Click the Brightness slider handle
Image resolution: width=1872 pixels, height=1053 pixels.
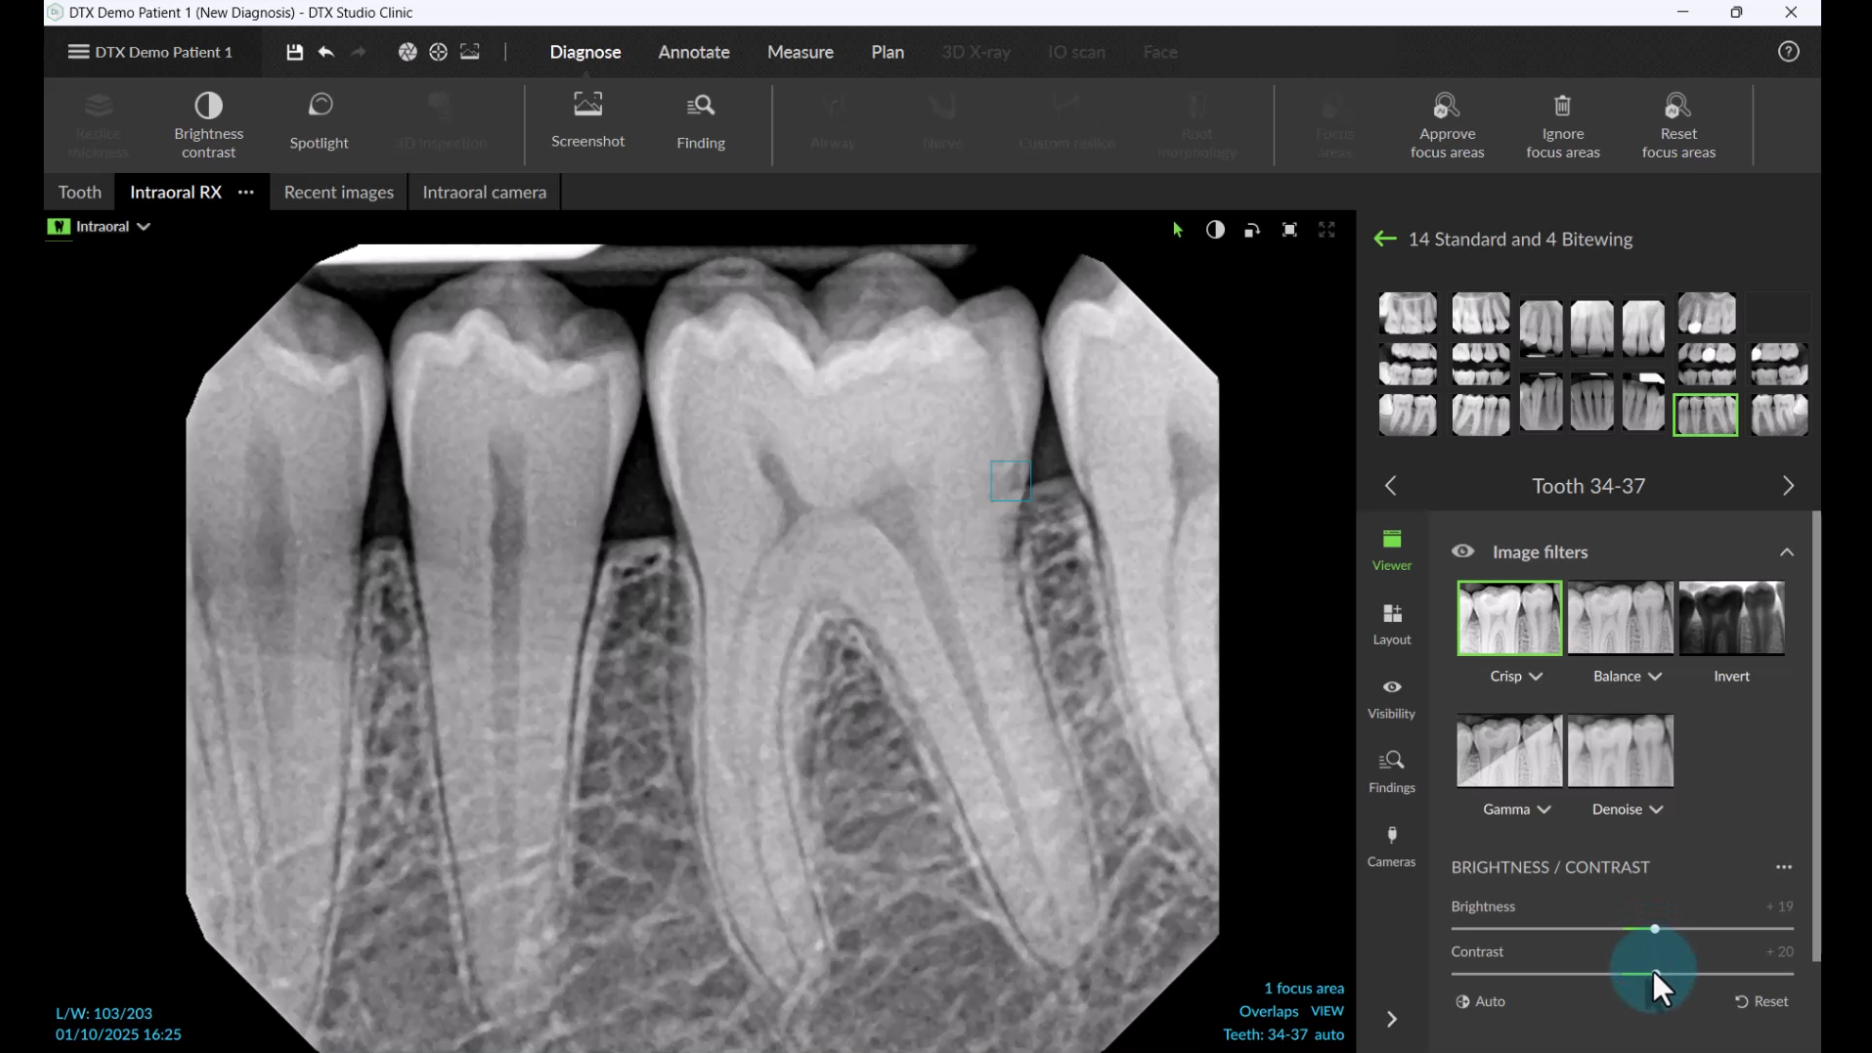pyautogui.click(x=1655, y=929)
